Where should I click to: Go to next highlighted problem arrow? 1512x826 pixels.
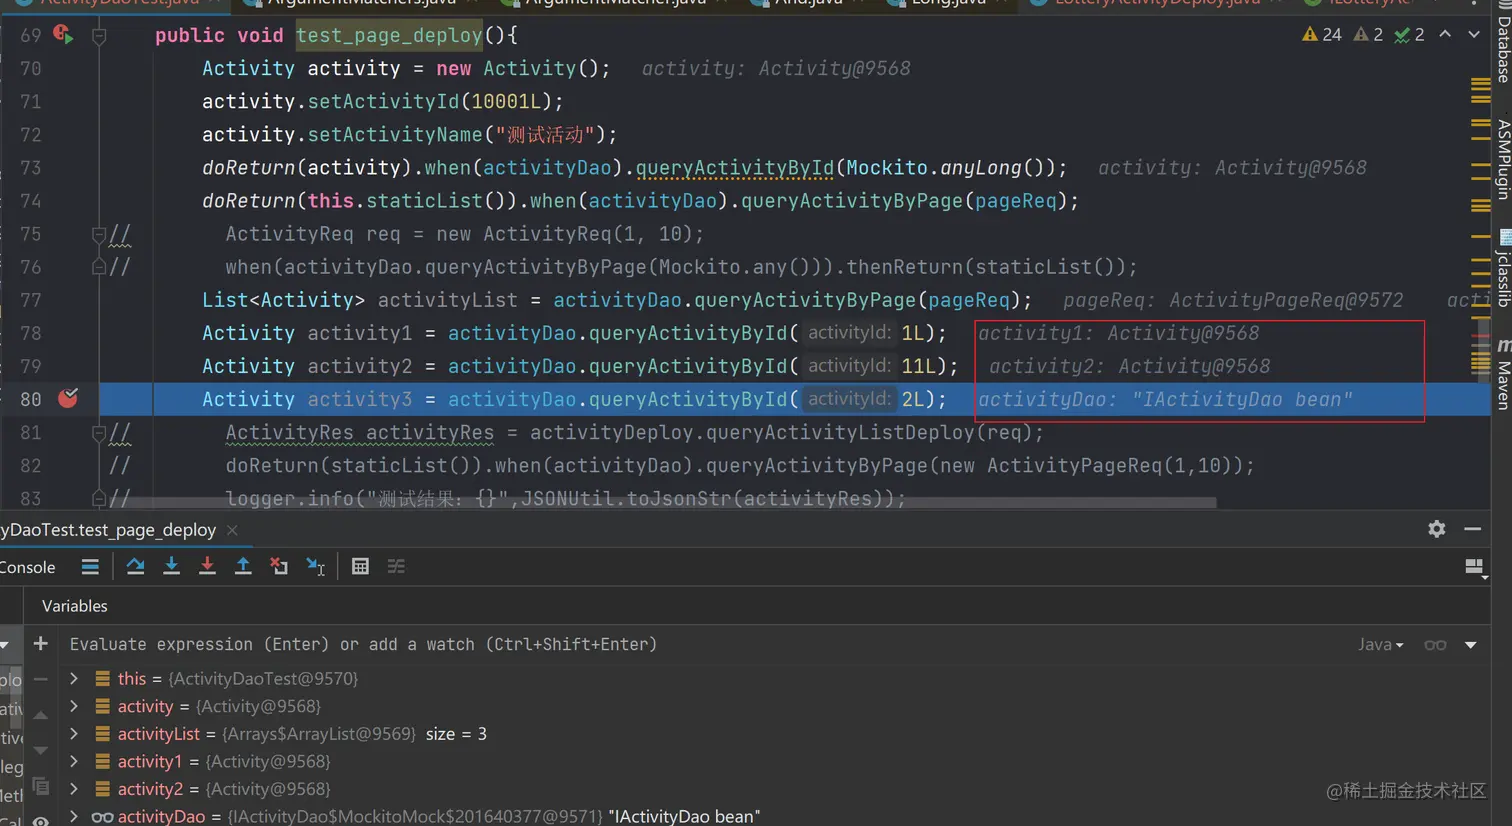pyautogui.click(x=1474, y=34)
